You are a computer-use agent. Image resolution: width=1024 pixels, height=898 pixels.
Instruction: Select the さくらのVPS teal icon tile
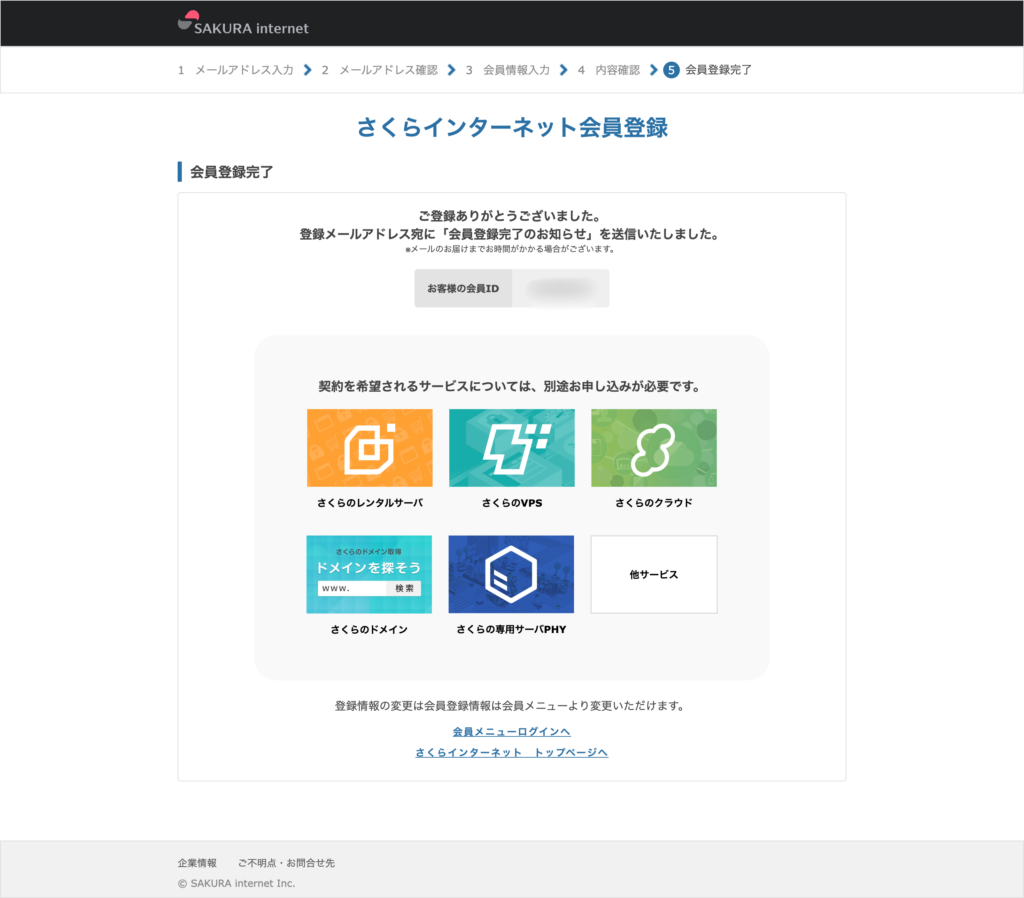click(x=511, y=448)
